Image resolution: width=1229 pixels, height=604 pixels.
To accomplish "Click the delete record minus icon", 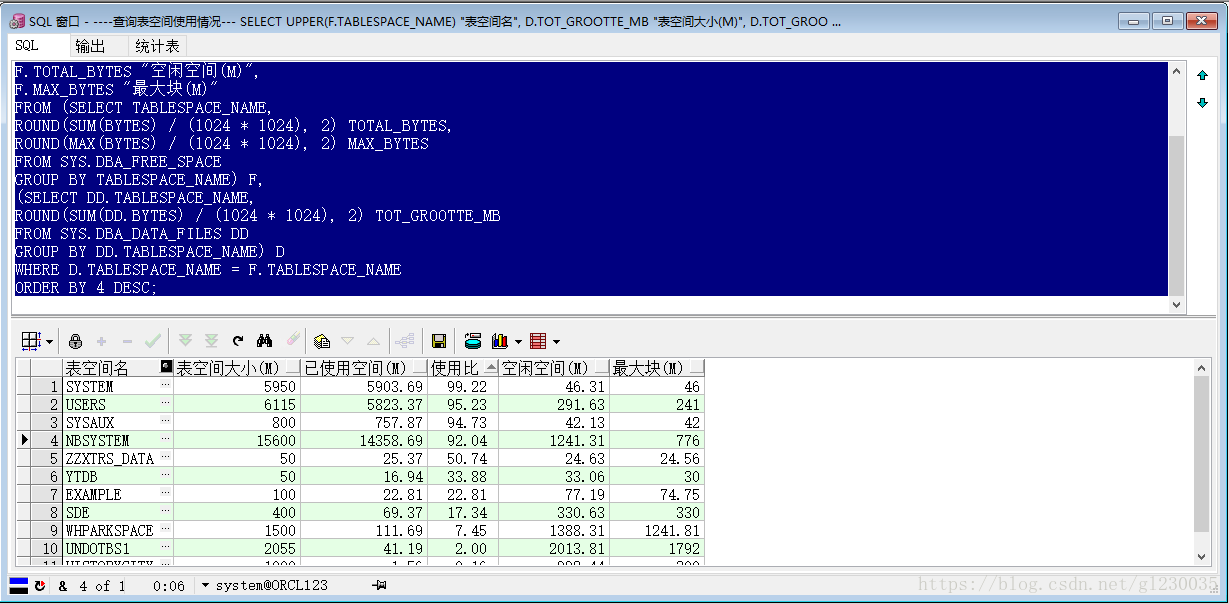I will coord(127,341).
